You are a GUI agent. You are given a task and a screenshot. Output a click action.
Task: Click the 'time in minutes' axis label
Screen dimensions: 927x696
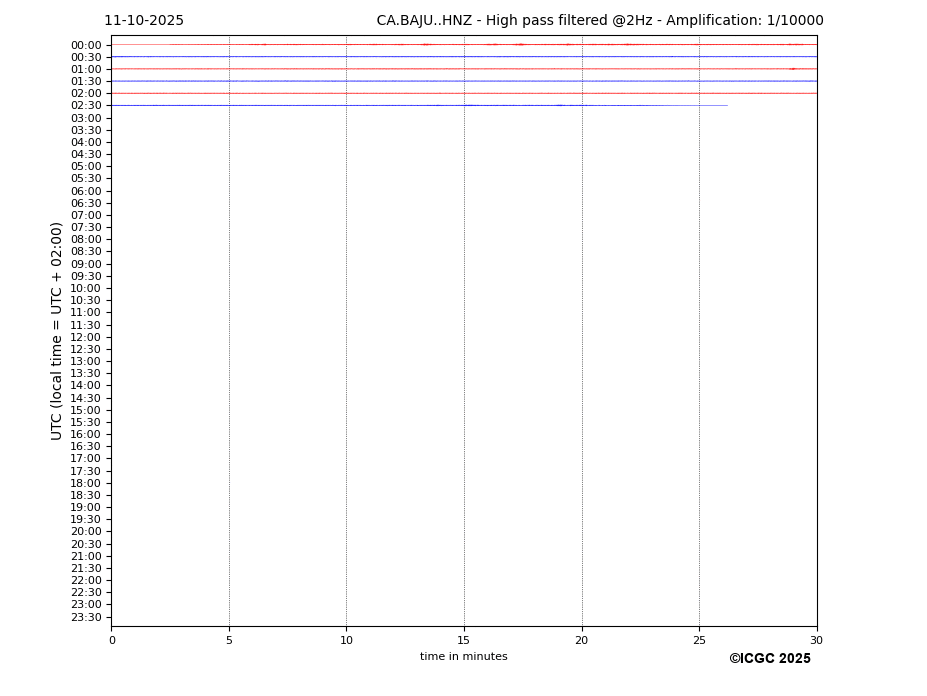pos(463,657)
